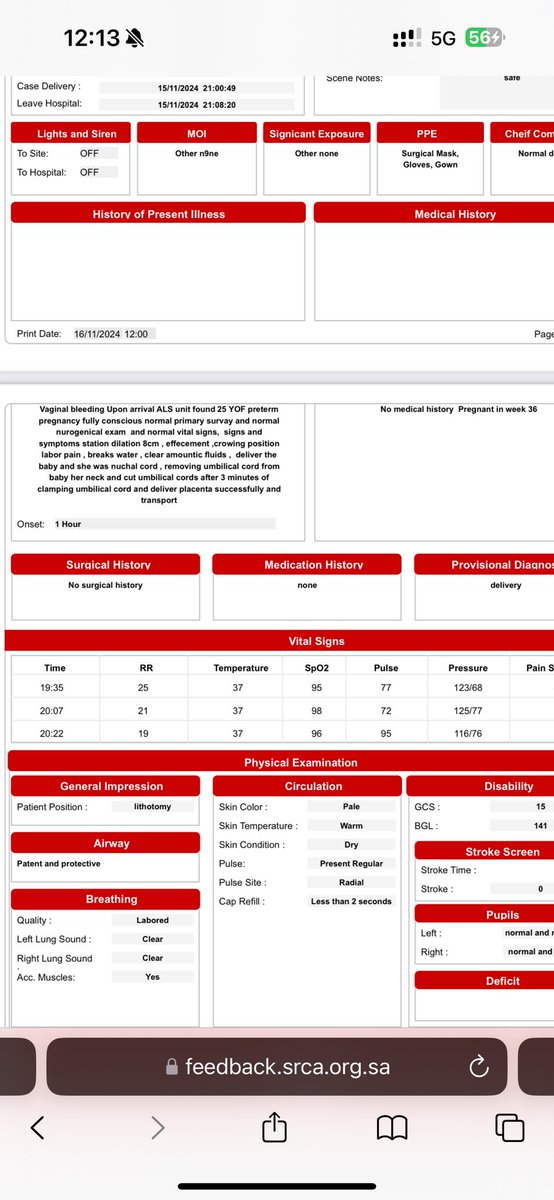Screen dimensions: 554x1200
Task: Open the bookmarks book icon
Action: [x=392, y=1128]
